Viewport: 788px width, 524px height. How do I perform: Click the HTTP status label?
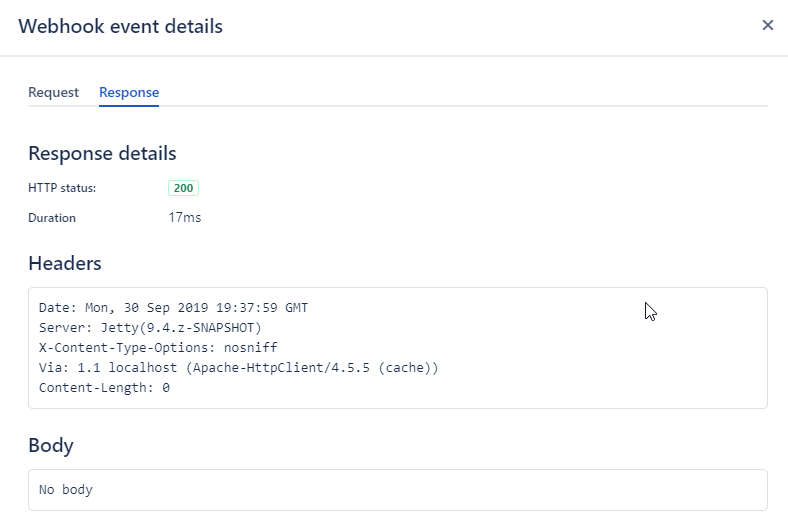(x=62, y=188)
